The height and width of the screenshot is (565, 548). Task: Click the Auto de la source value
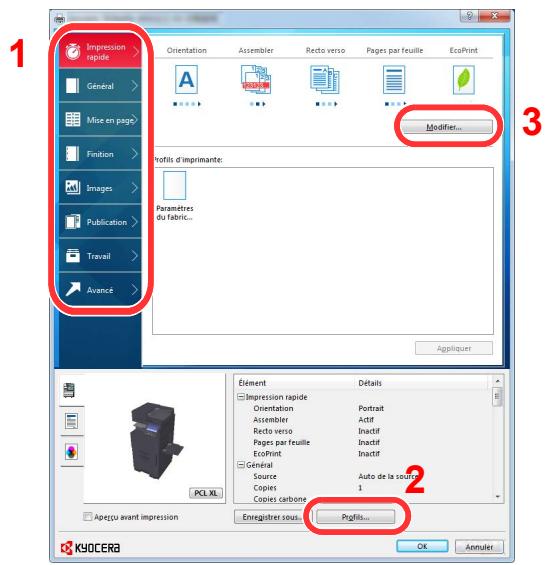click(388, 476)
